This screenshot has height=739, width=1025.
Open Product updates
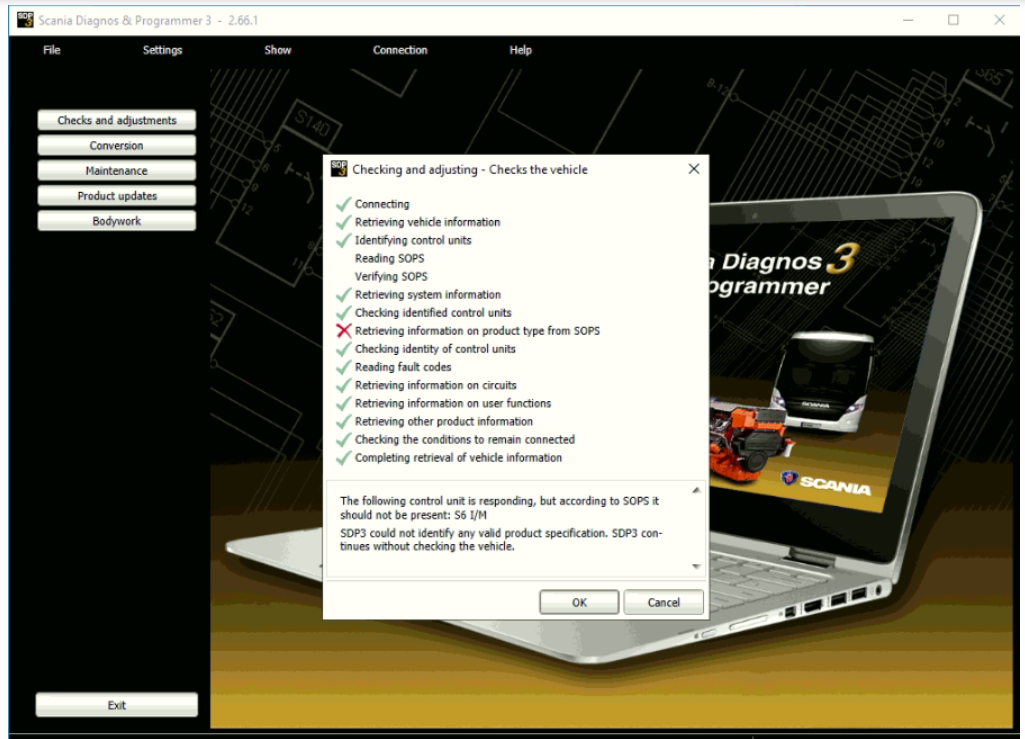pyautogui.click(x=116, y=196)
